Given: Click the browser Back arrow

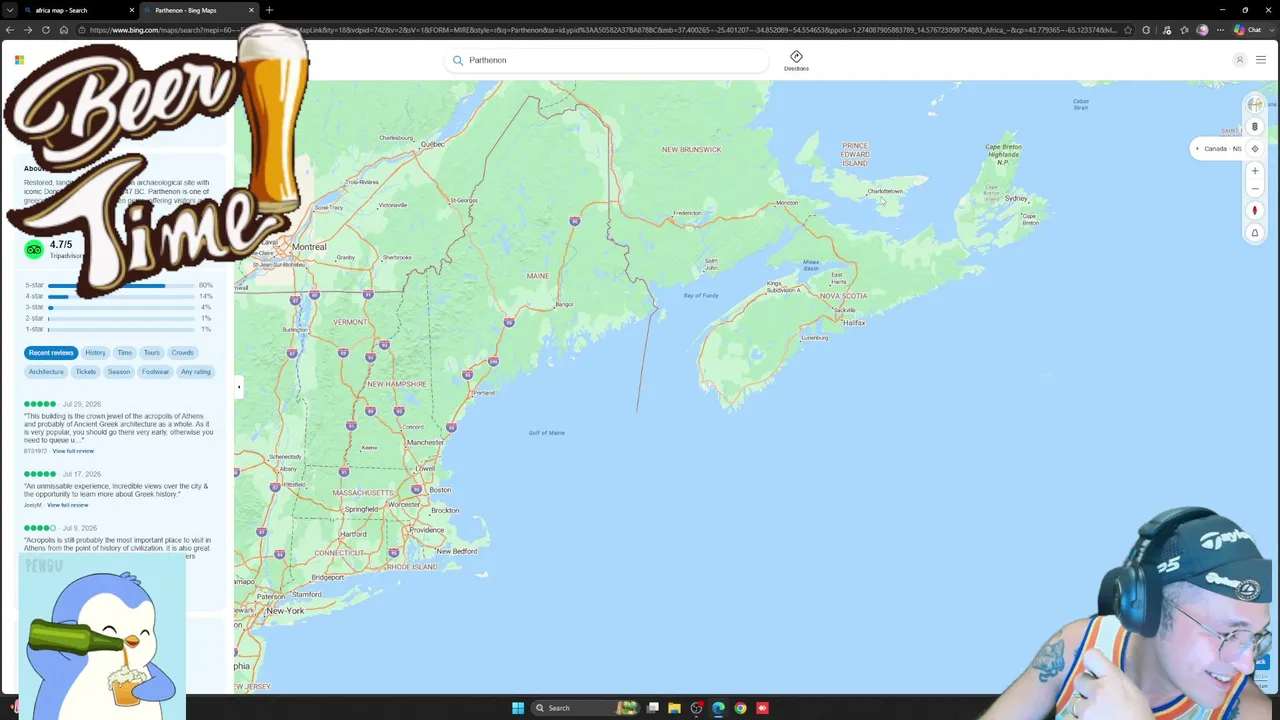Looking at the screenshot, I should 9,30.
